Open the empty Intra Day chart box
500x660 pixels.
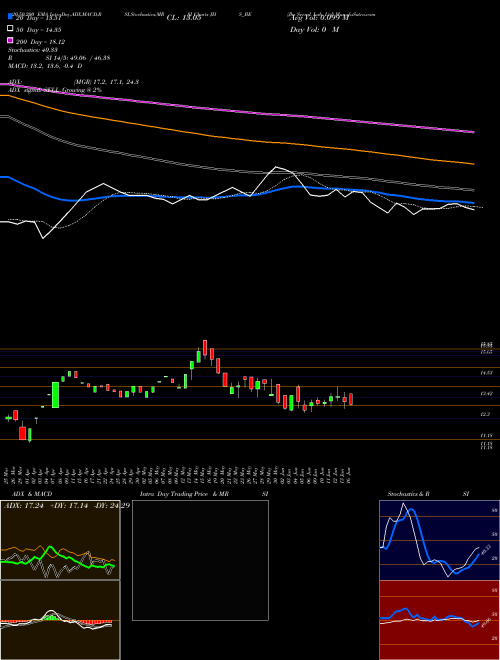tap(200, 560)
